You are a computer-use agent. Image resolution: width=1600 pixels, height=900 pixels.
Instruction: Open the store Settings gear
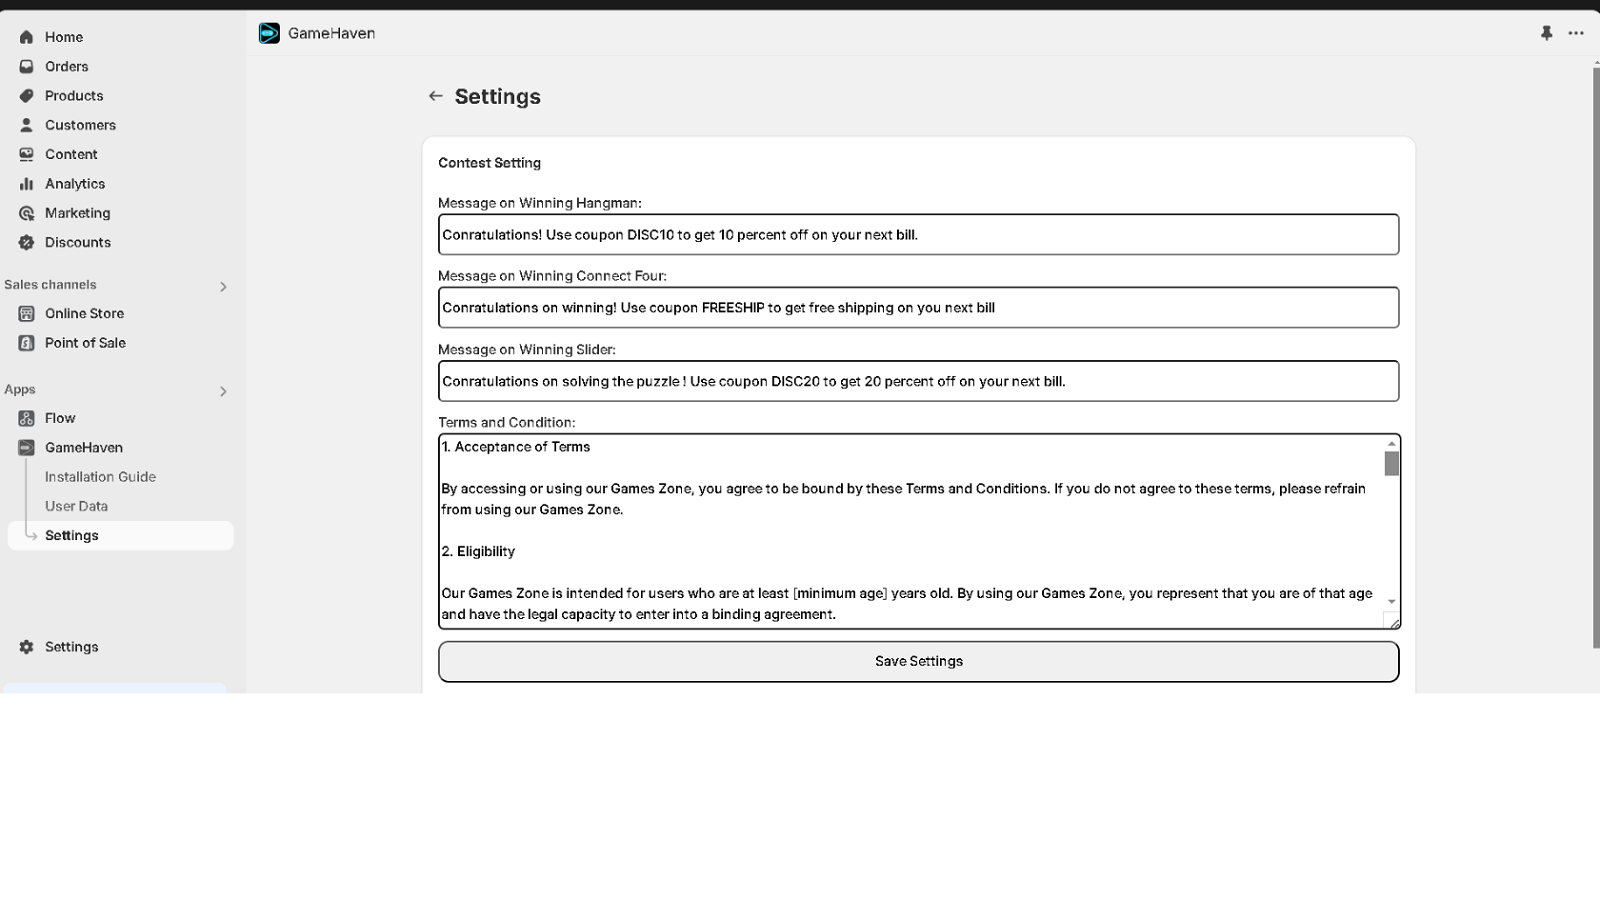(26, 646)
